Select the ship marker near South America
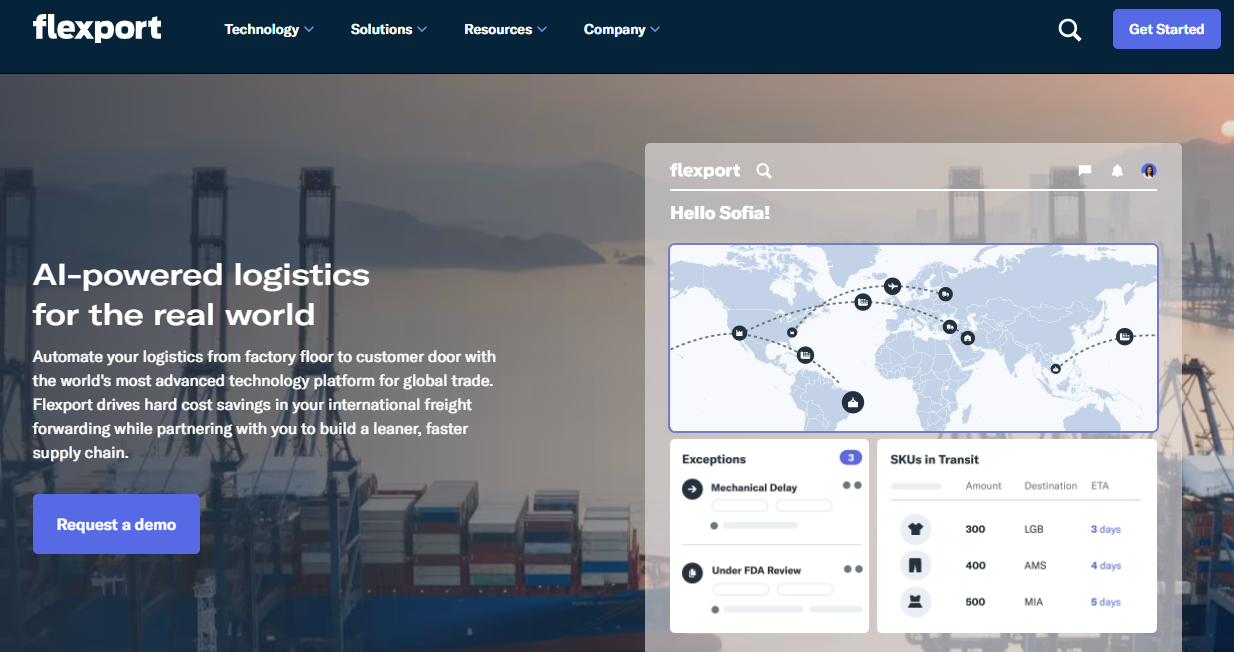Viewport: 1234px width, 652px height. pos(853,402)
